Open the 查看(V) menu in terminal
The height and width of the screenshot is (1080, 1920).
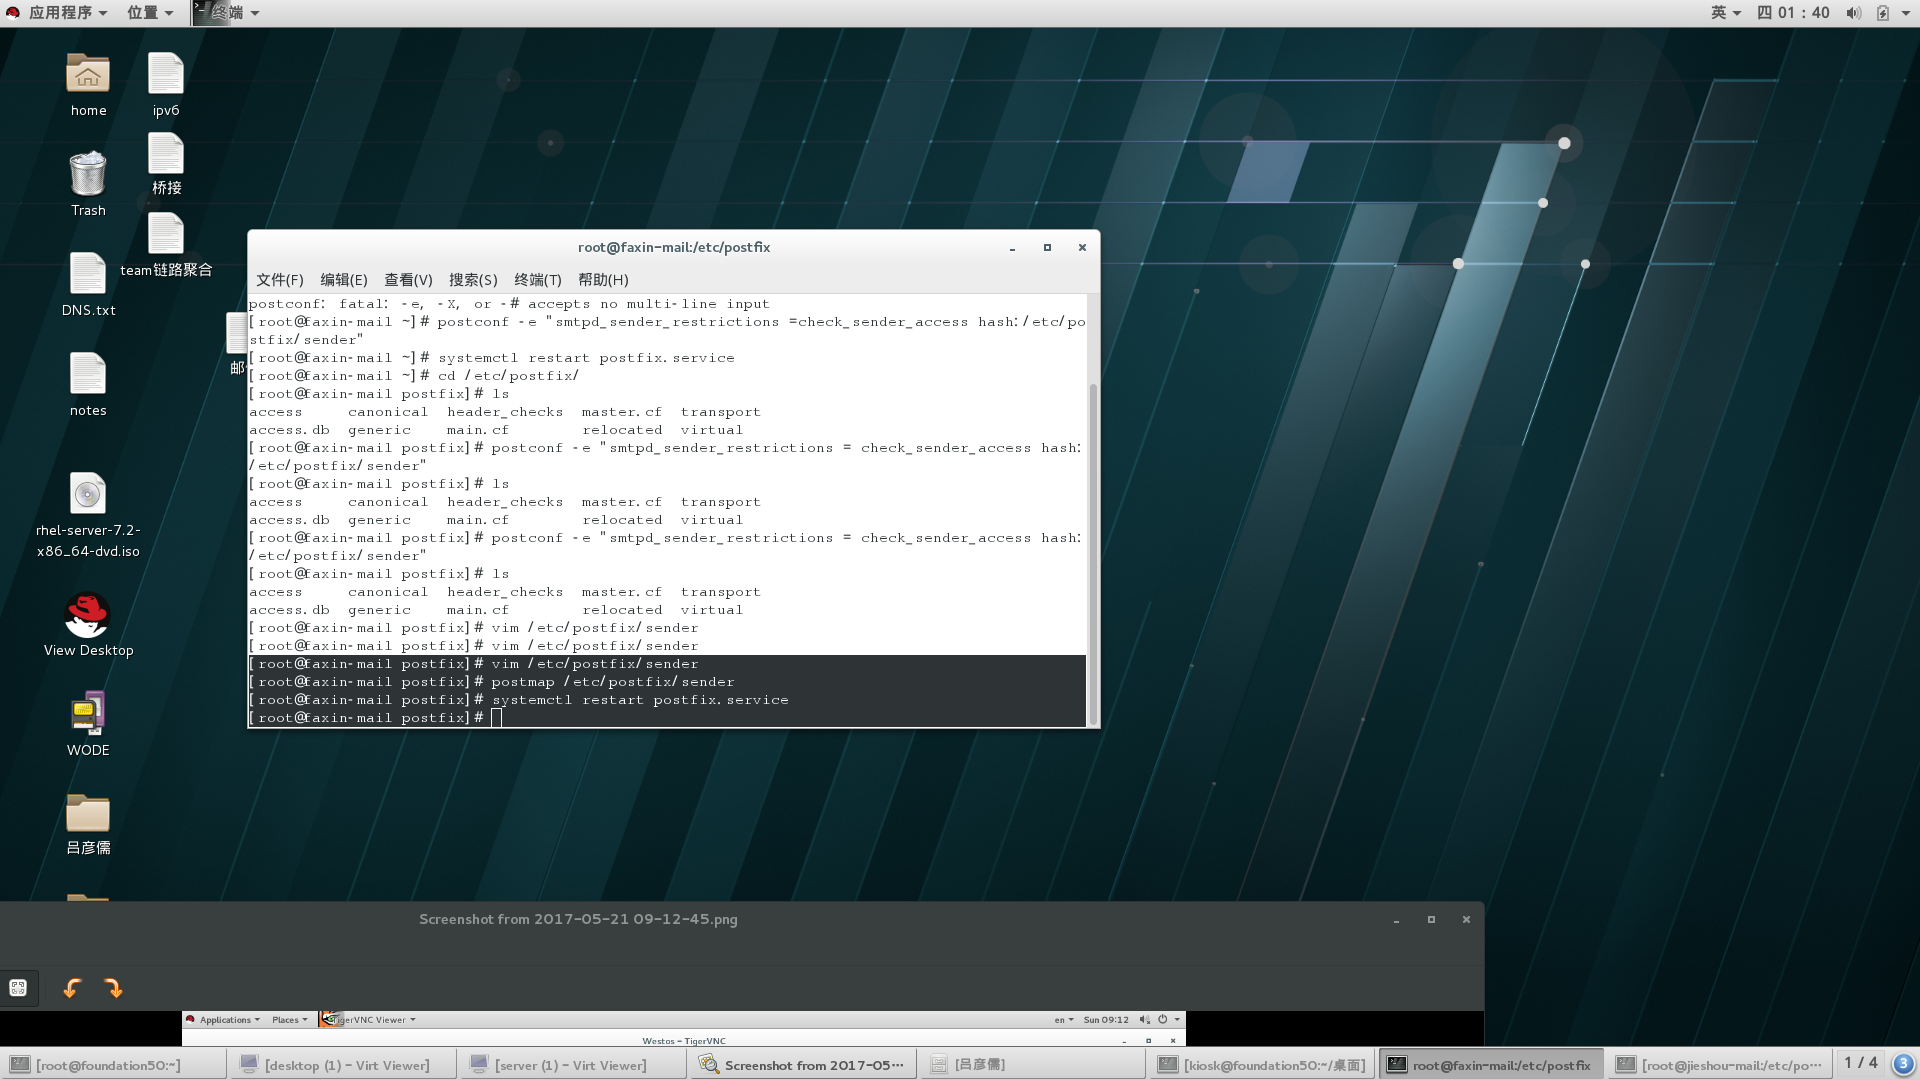[x=408, y=280]
